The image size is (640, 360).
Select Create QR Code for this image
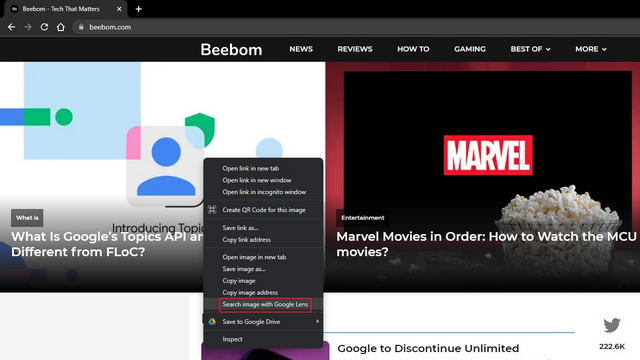pyautogui.click(x=263, y=210)
